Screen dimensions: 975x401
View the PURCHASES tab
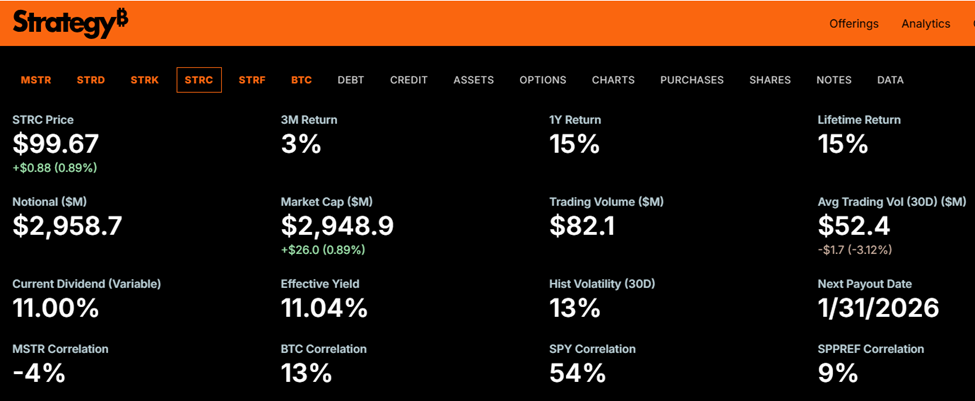click(692, 80)
